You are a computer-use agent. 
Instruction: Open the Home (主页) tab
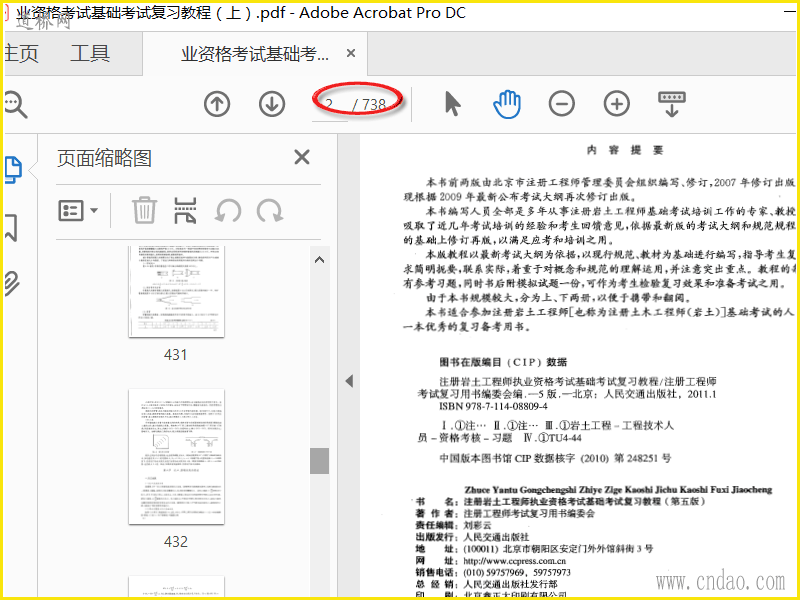[x=21, y=54]
